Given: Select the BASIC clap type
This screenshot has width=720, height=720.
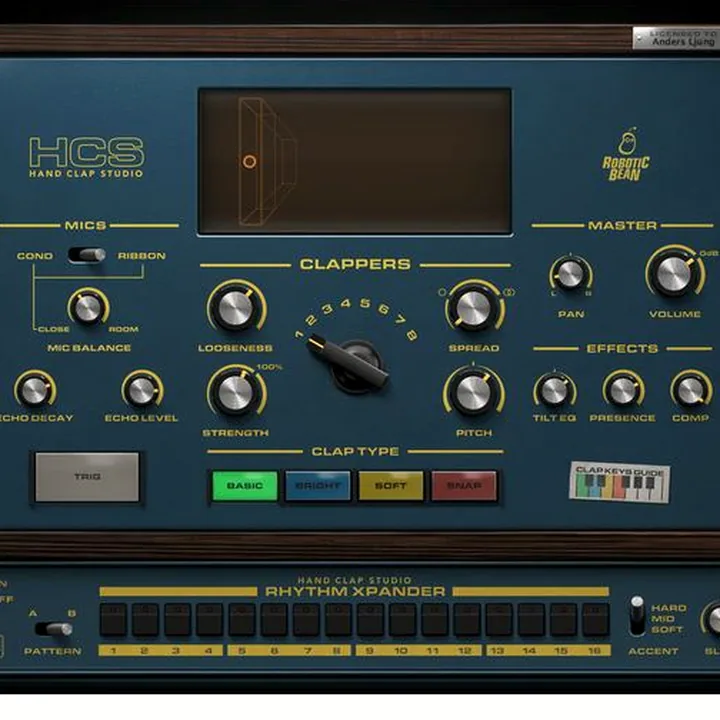Looking at the screenshot, I should click(x=244, y=485).
